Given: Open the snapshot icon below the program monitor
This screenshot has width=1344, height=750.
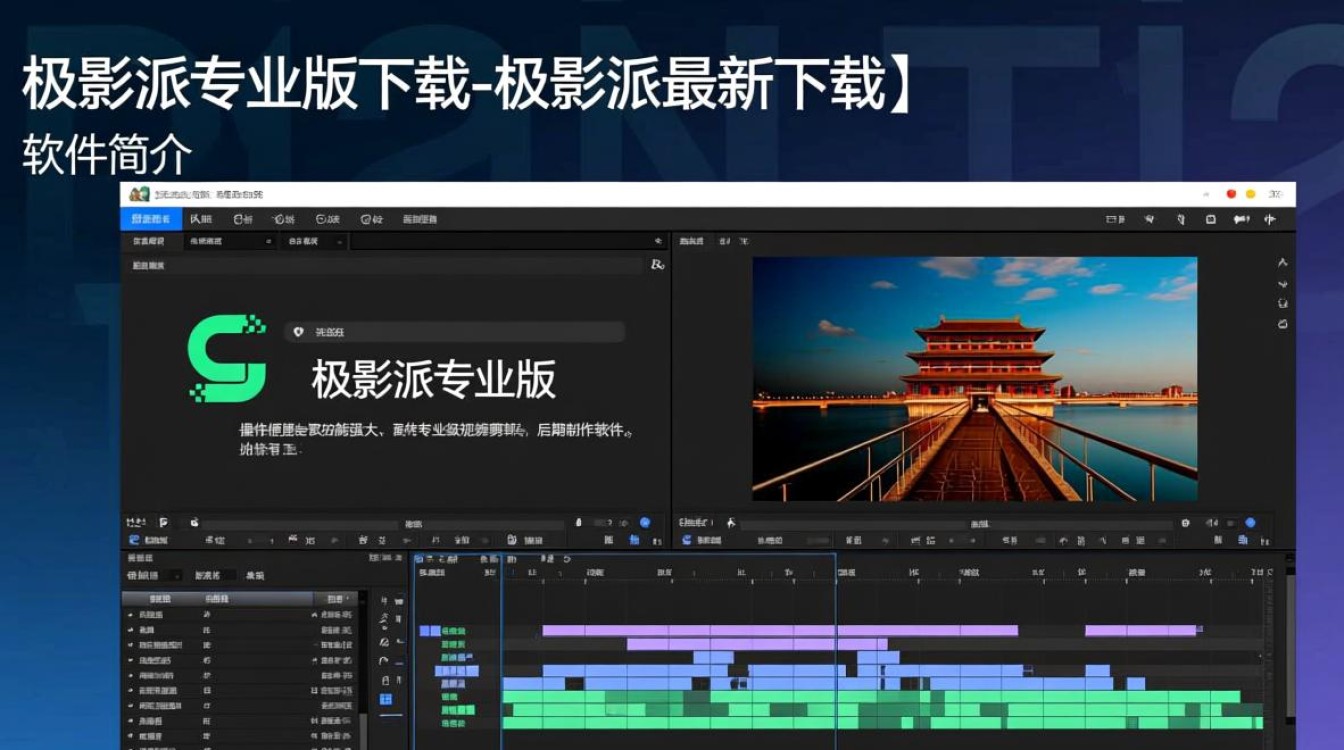Looking at the screenshot, I should tap(1186, 523).
